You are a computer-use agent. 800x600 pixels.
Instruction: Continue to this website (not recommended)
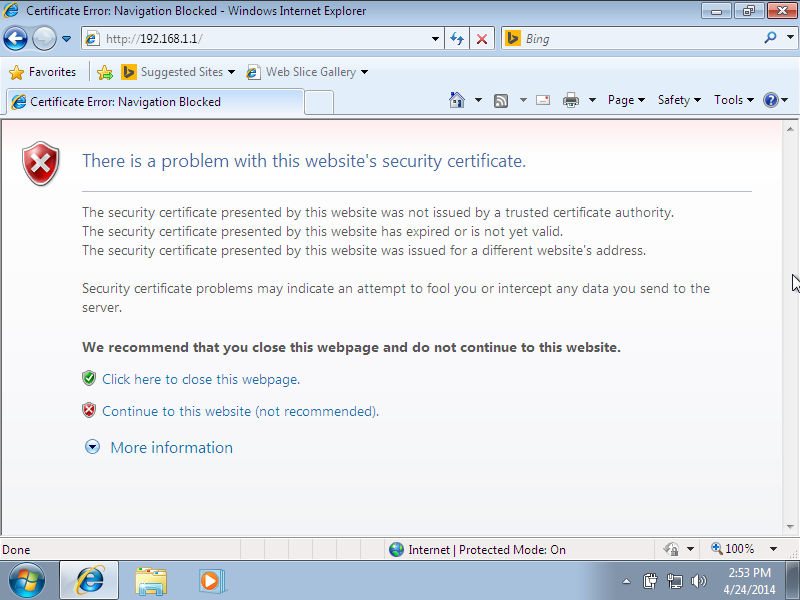pos(240,411)
